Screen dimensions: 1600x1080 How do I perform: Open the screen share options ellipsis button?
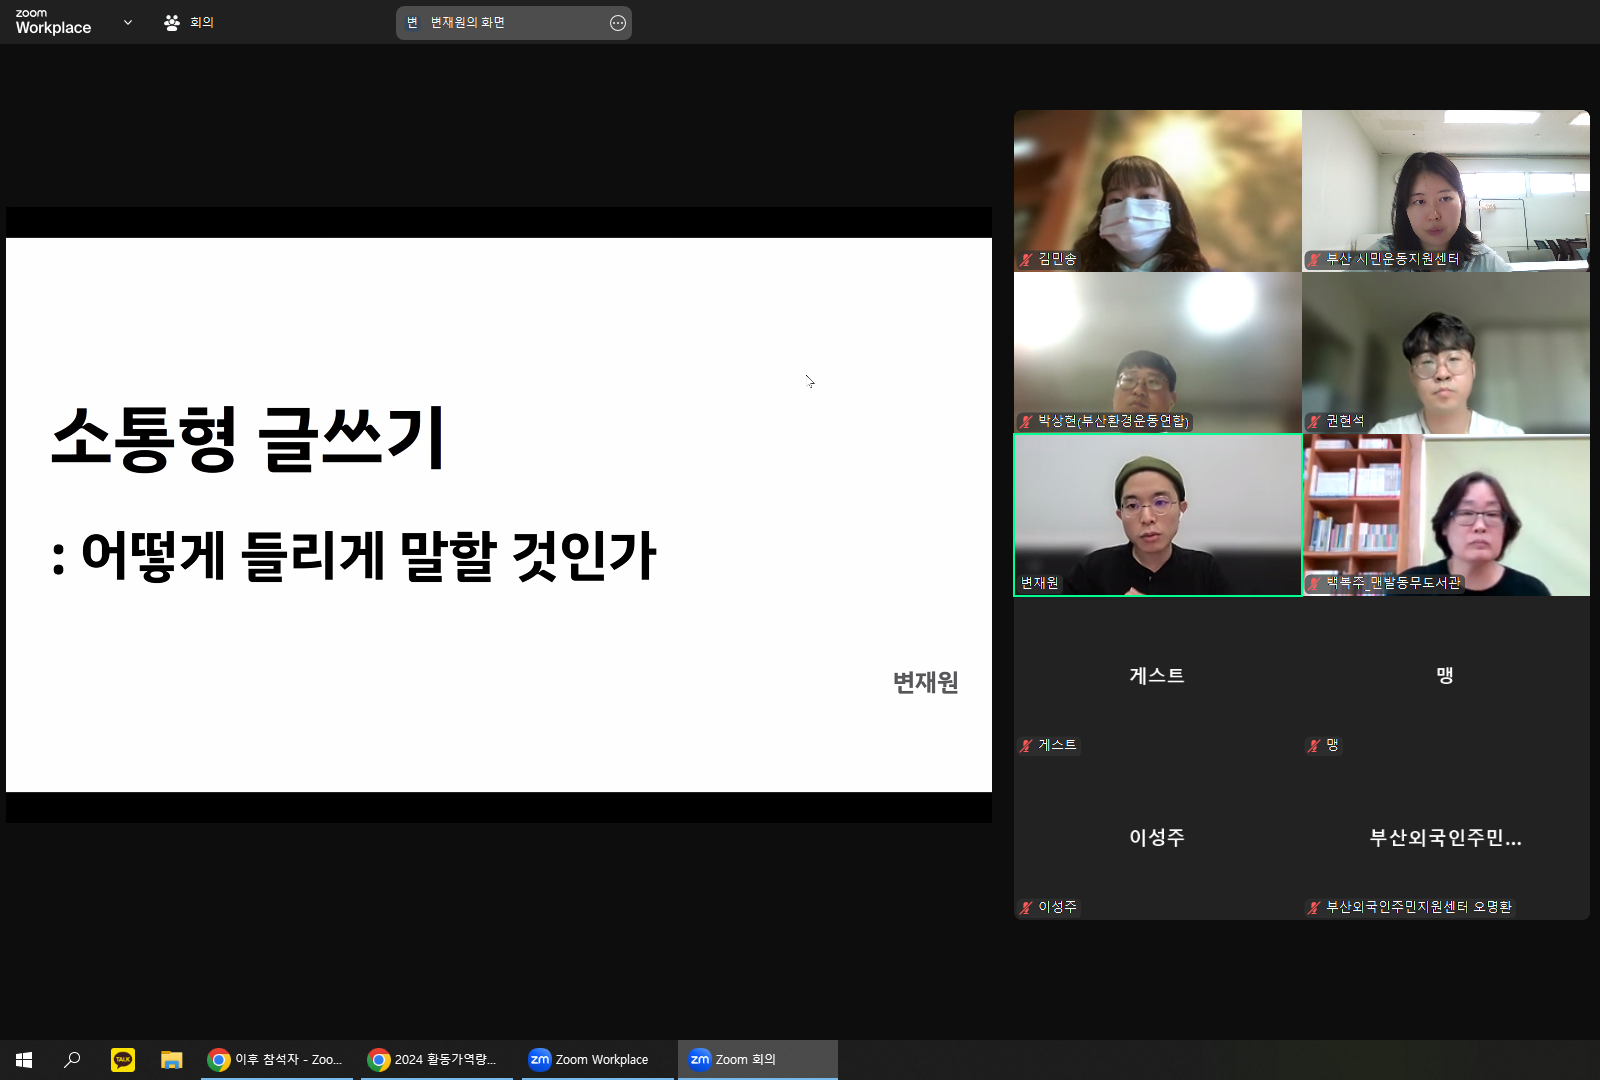tap(618, 23)
